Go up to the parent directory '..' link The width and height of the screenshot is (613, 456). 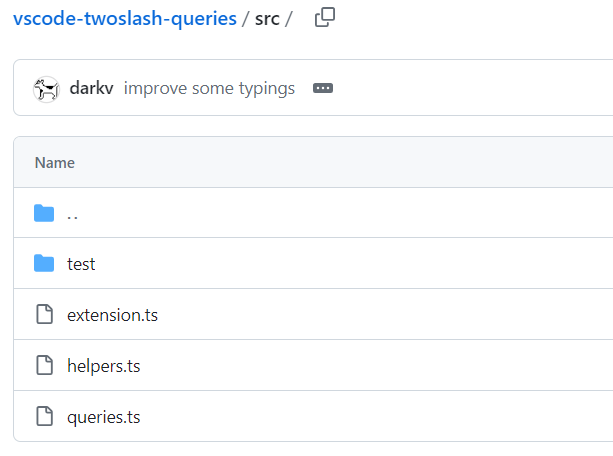click(72, 215)
